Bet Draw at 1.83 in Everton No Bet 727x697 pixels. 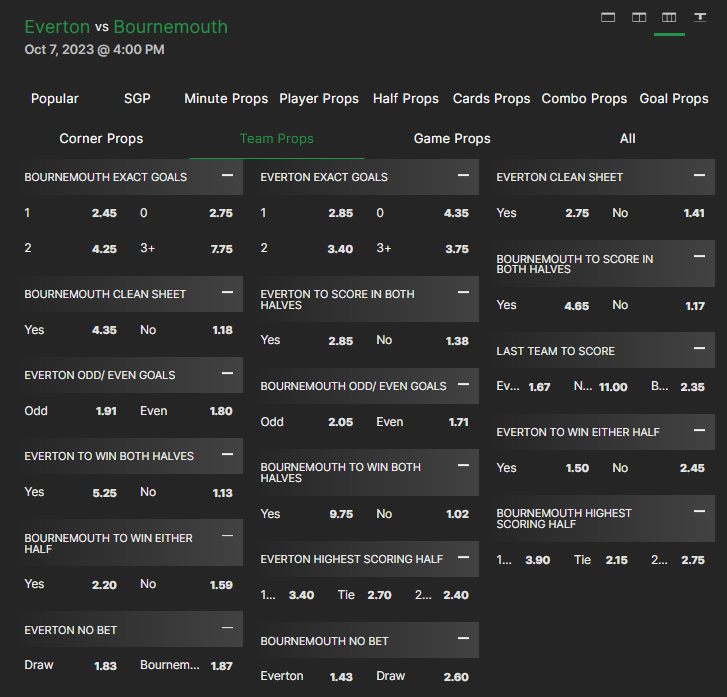70,665
